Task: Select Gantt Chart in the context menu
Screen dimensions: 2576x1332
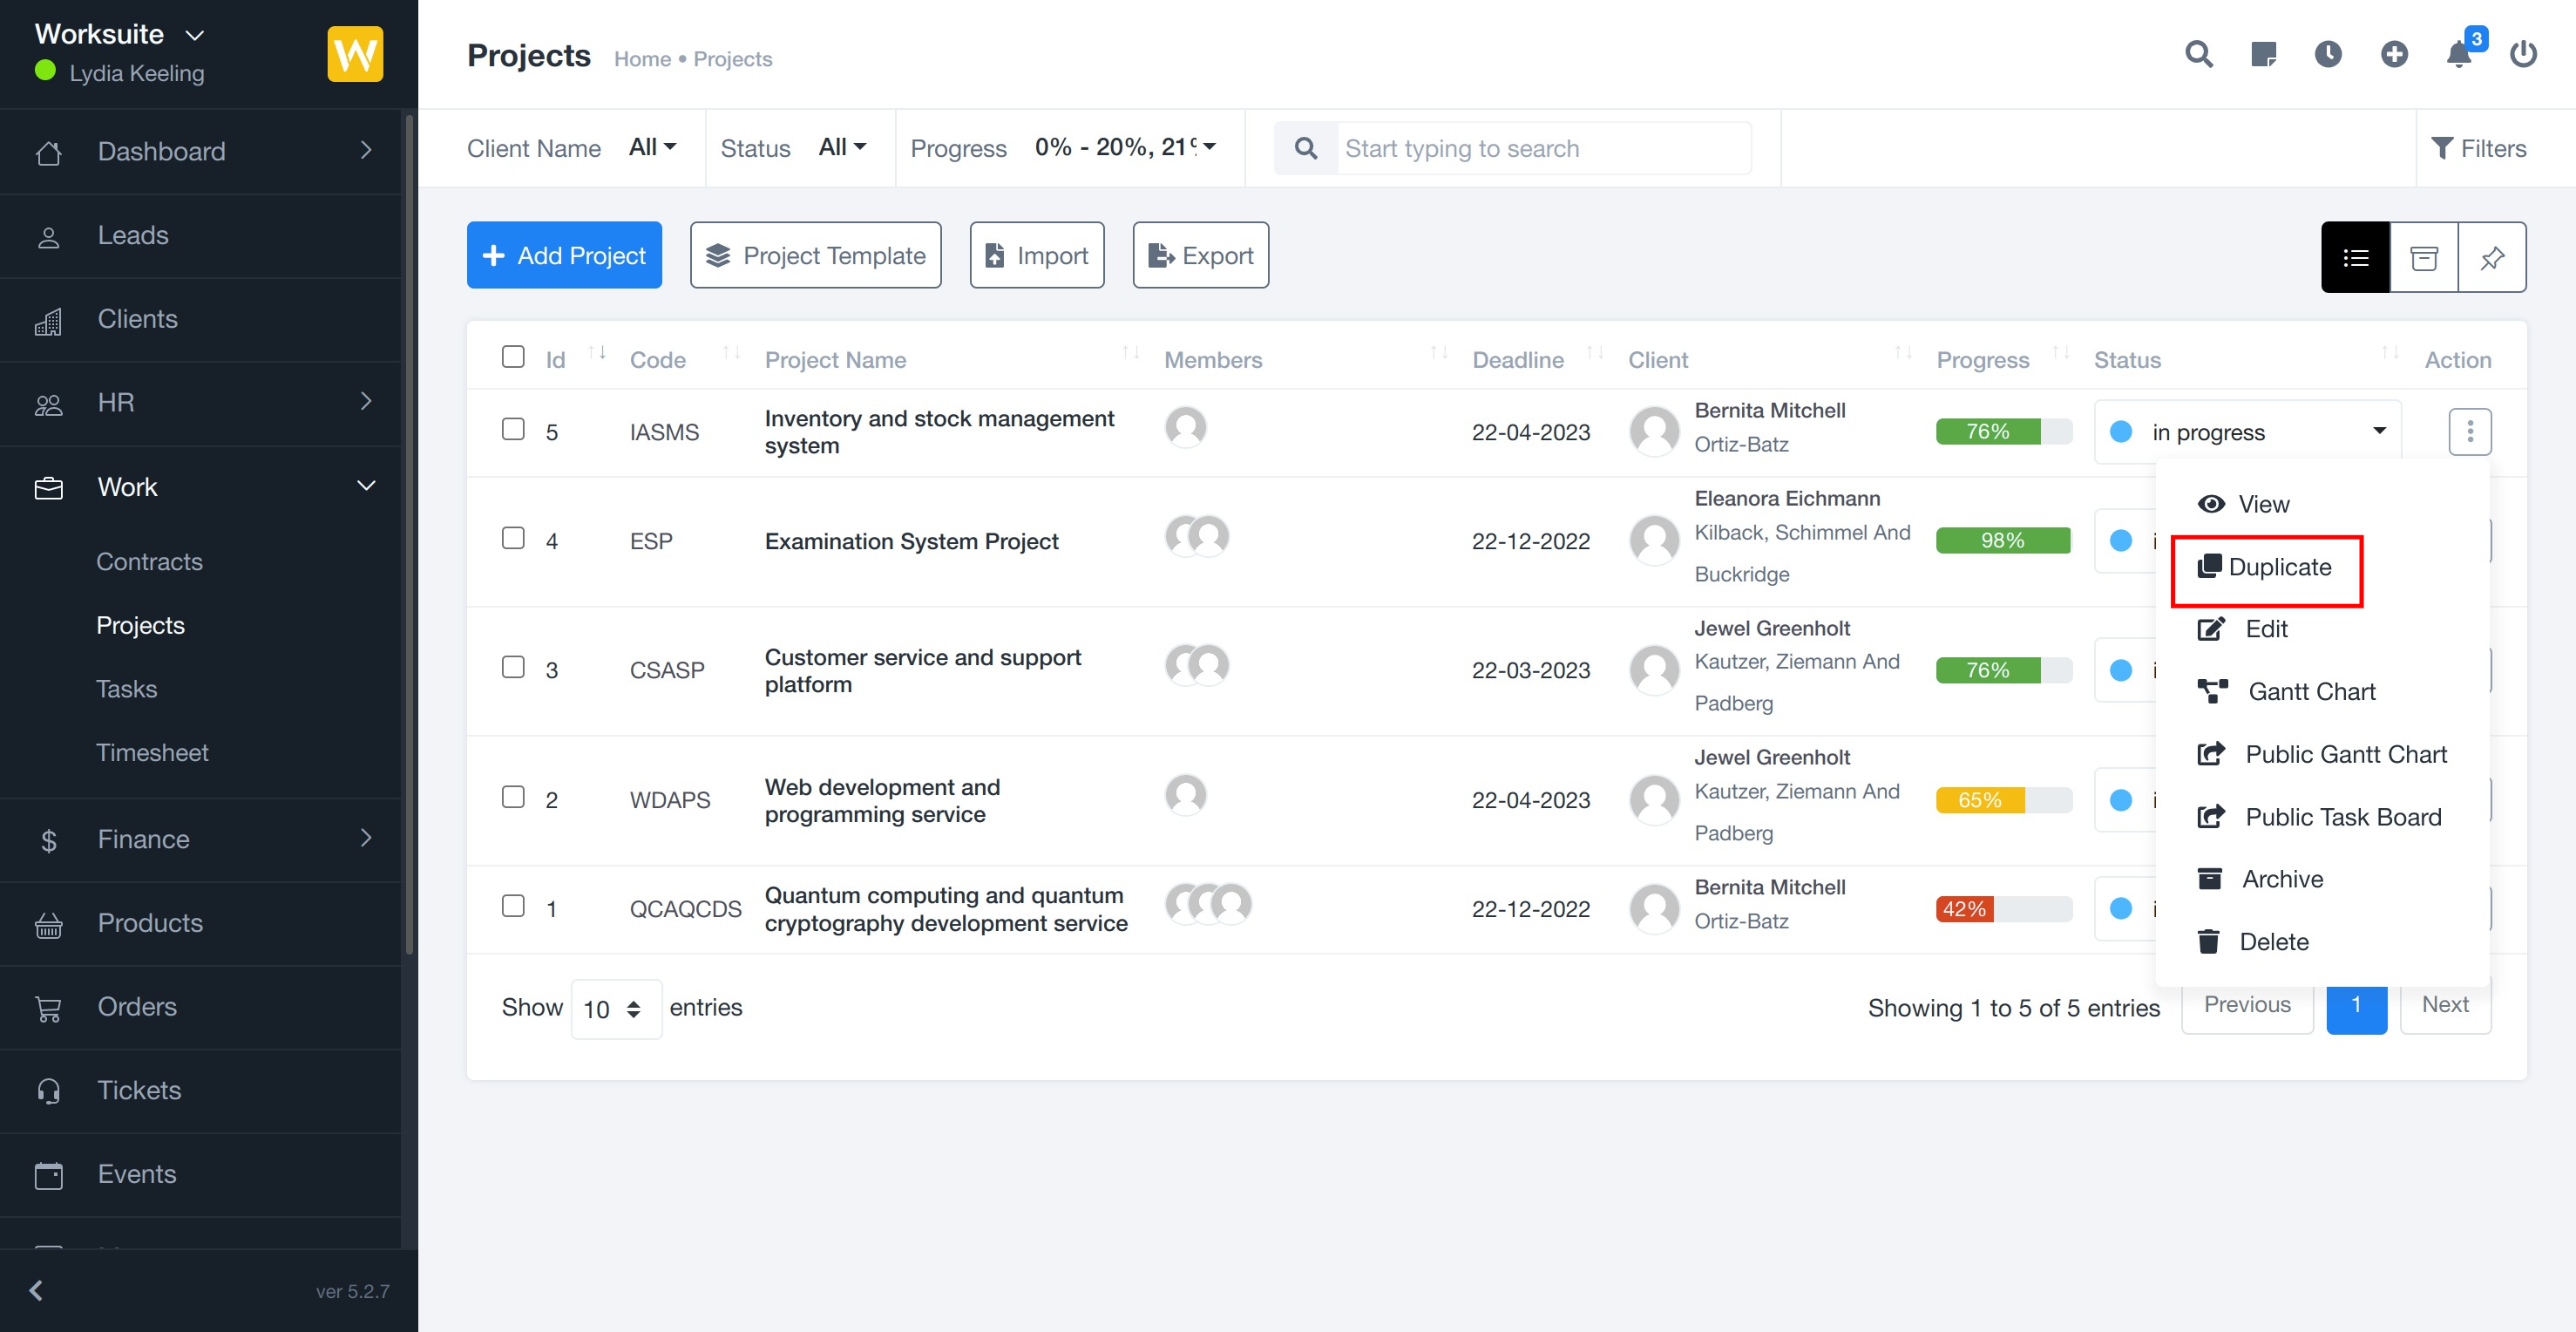Action: click(x=2310, y=692)
